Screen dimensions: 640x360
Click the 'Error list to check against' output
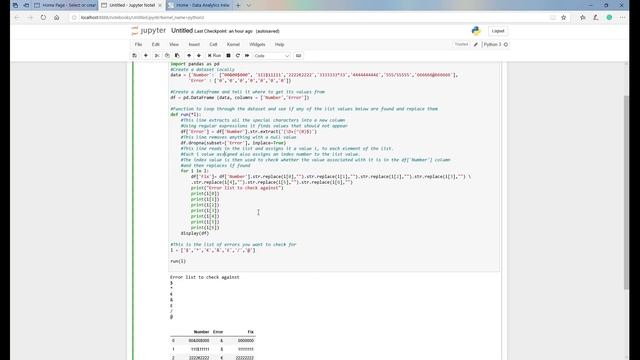205,277
